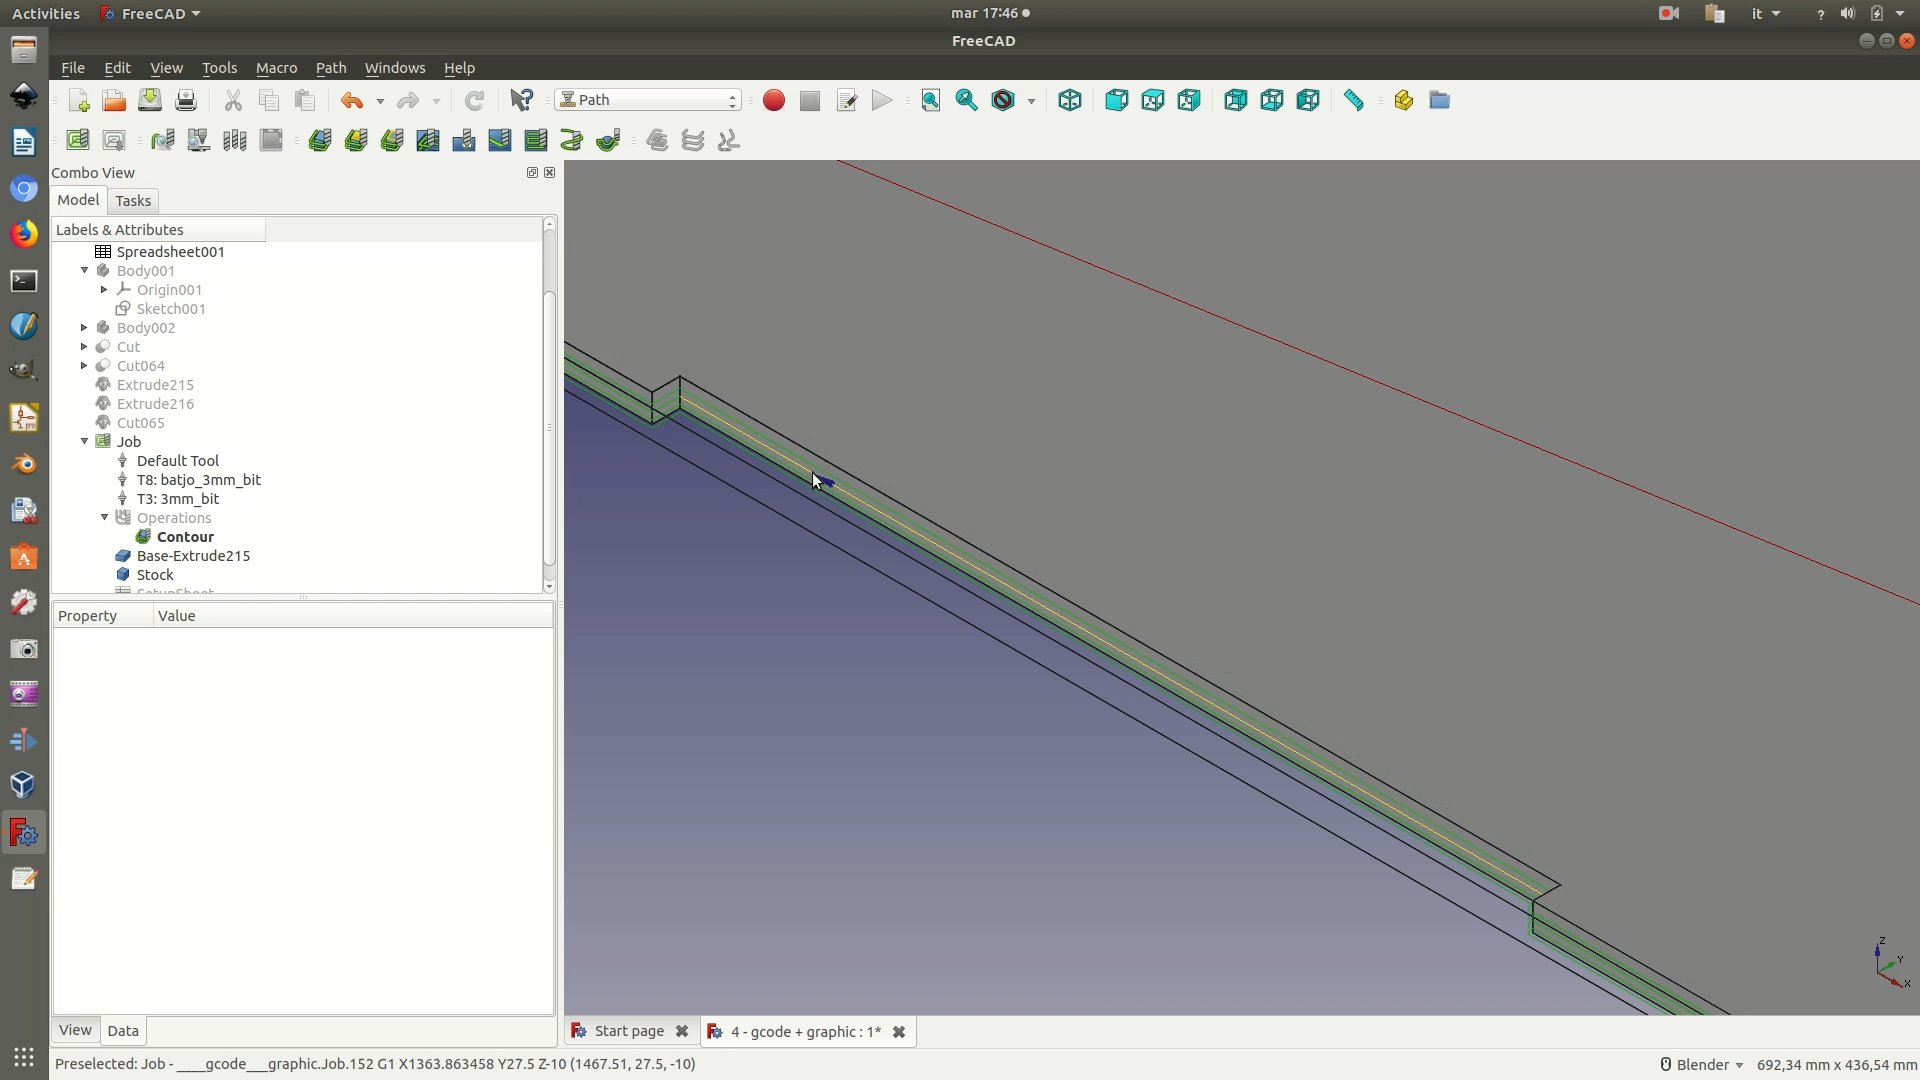Fit the selection in view
Screen dimensions: 1920x1080
pyautogui.click(x=967, y=100)
